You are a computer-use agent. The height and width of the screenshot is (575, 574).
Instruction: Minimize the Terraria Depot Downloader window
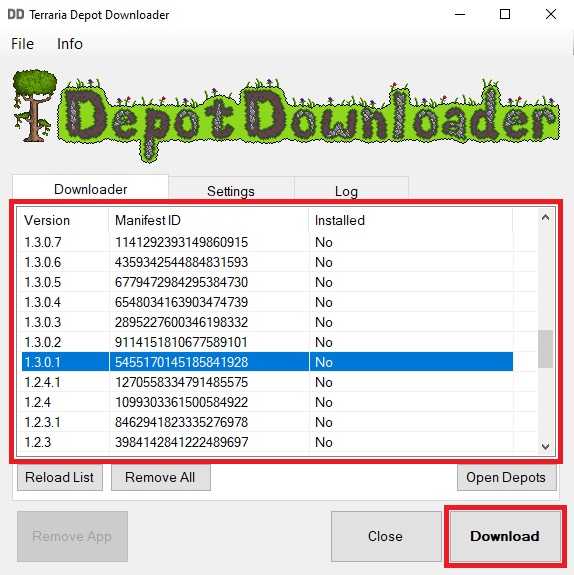pyautogui.click(x=460, y=14)
